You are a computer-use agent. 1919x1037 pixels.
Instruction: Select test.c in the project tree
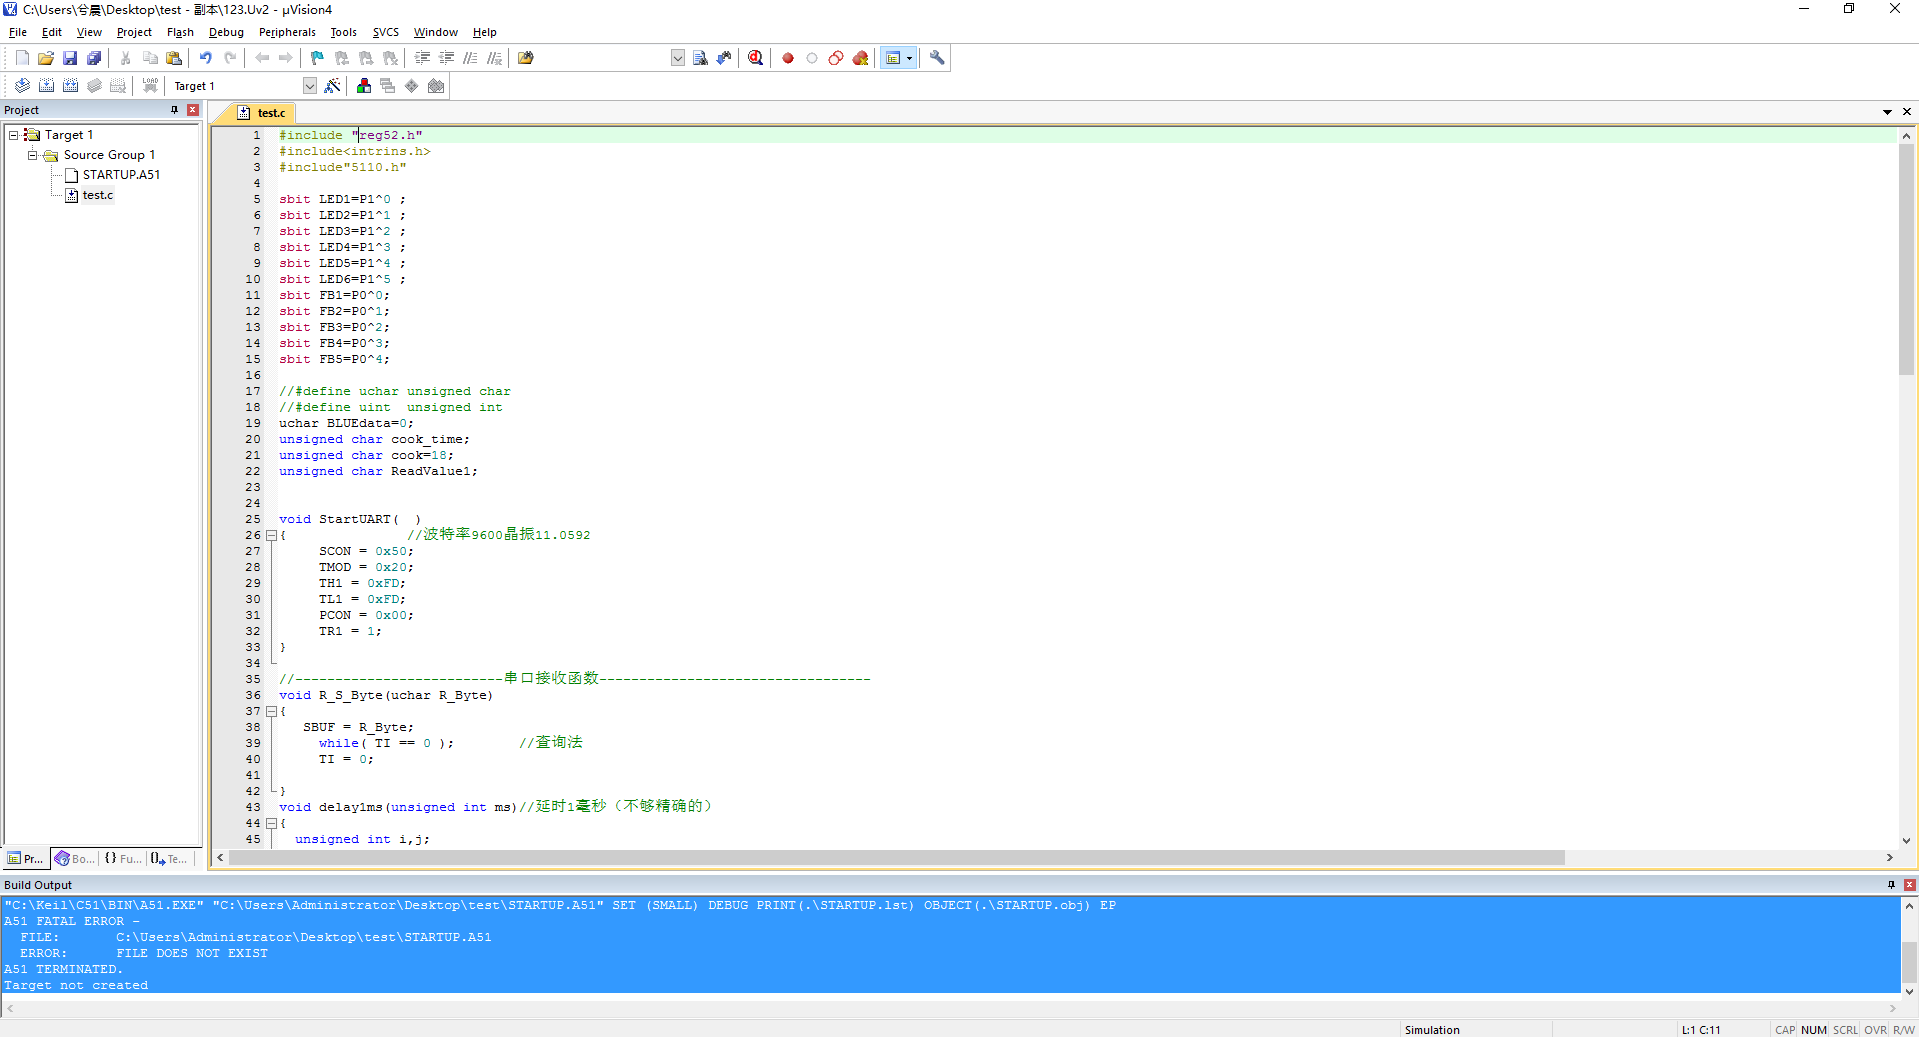(x=97, y=195)
